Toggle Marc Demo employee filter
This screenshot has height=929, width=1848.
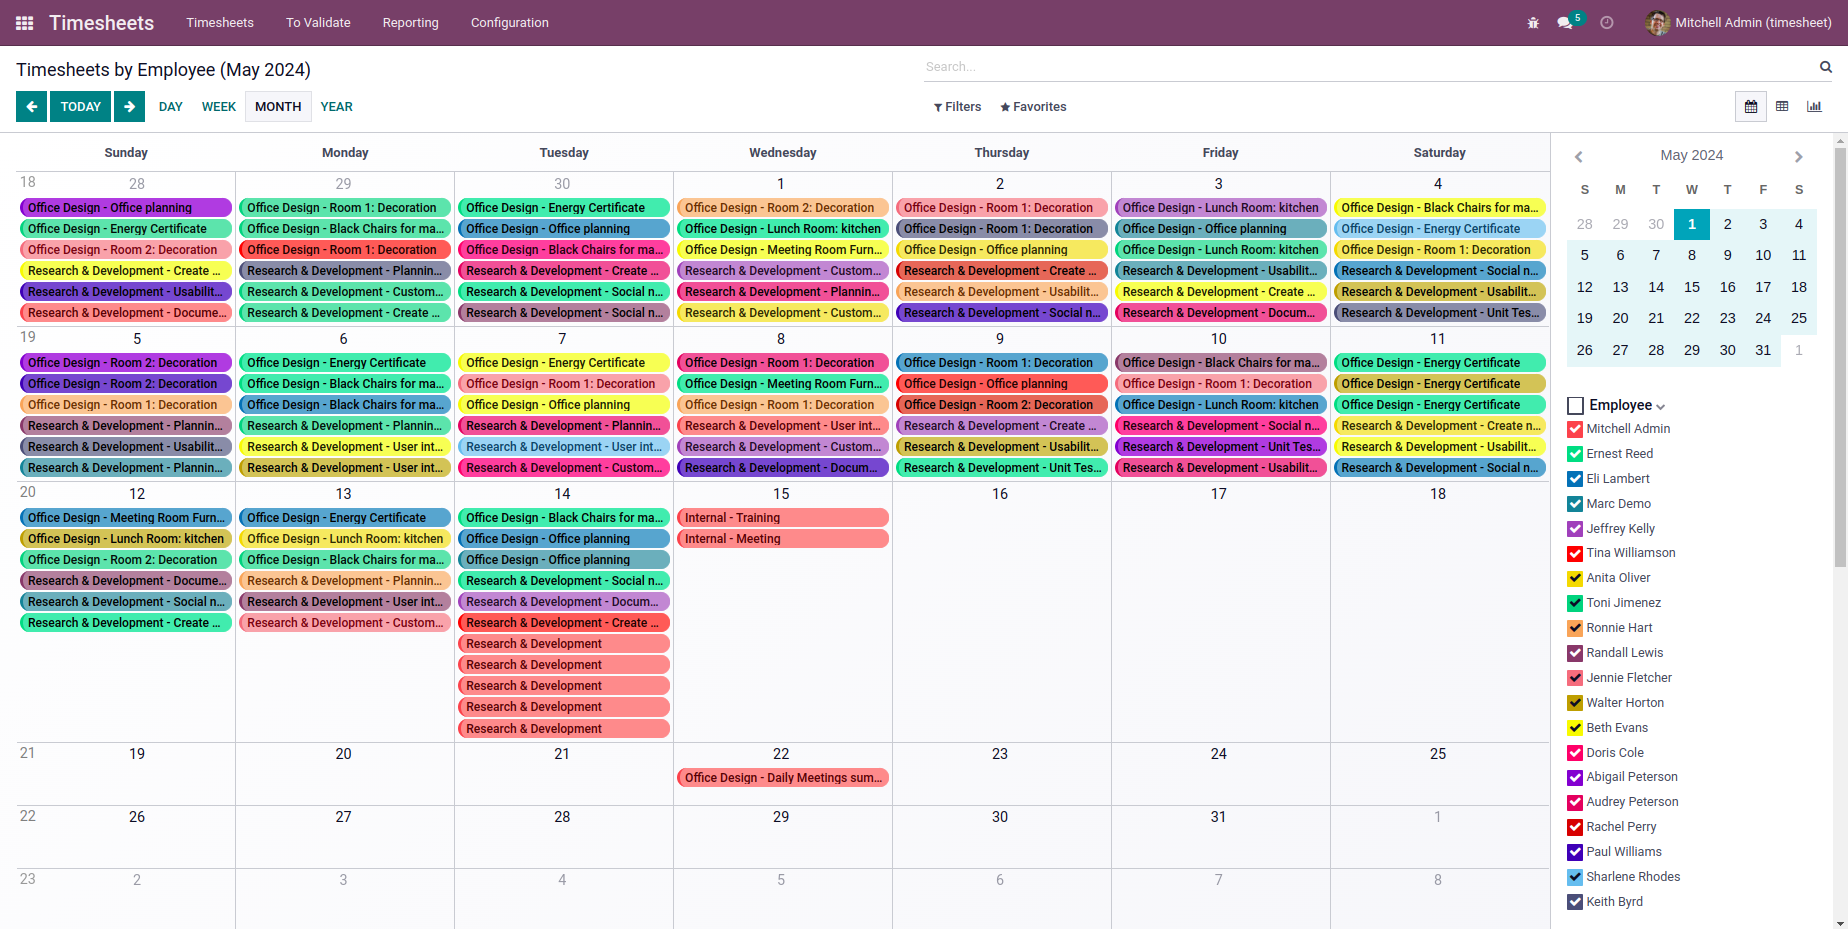[x=1575, y=504]
